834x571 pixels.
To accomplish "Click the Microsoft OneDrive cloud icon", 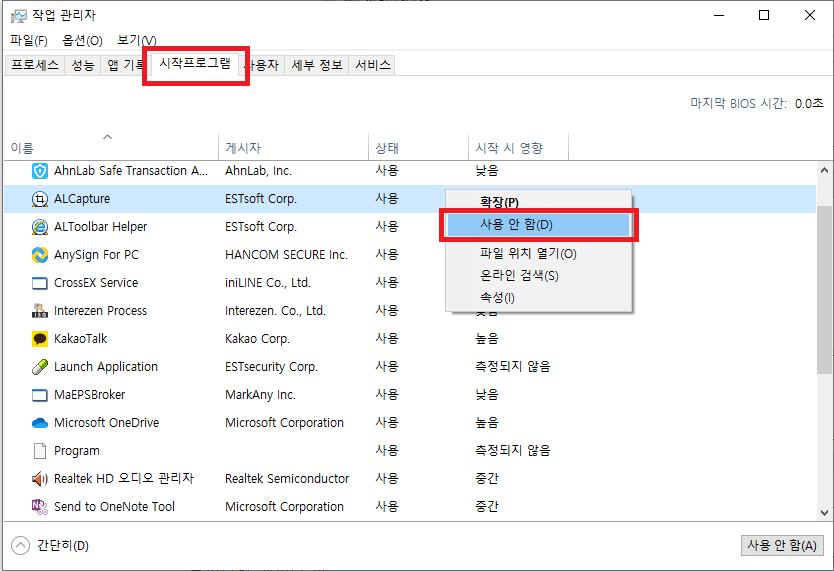I will point(40,423).
